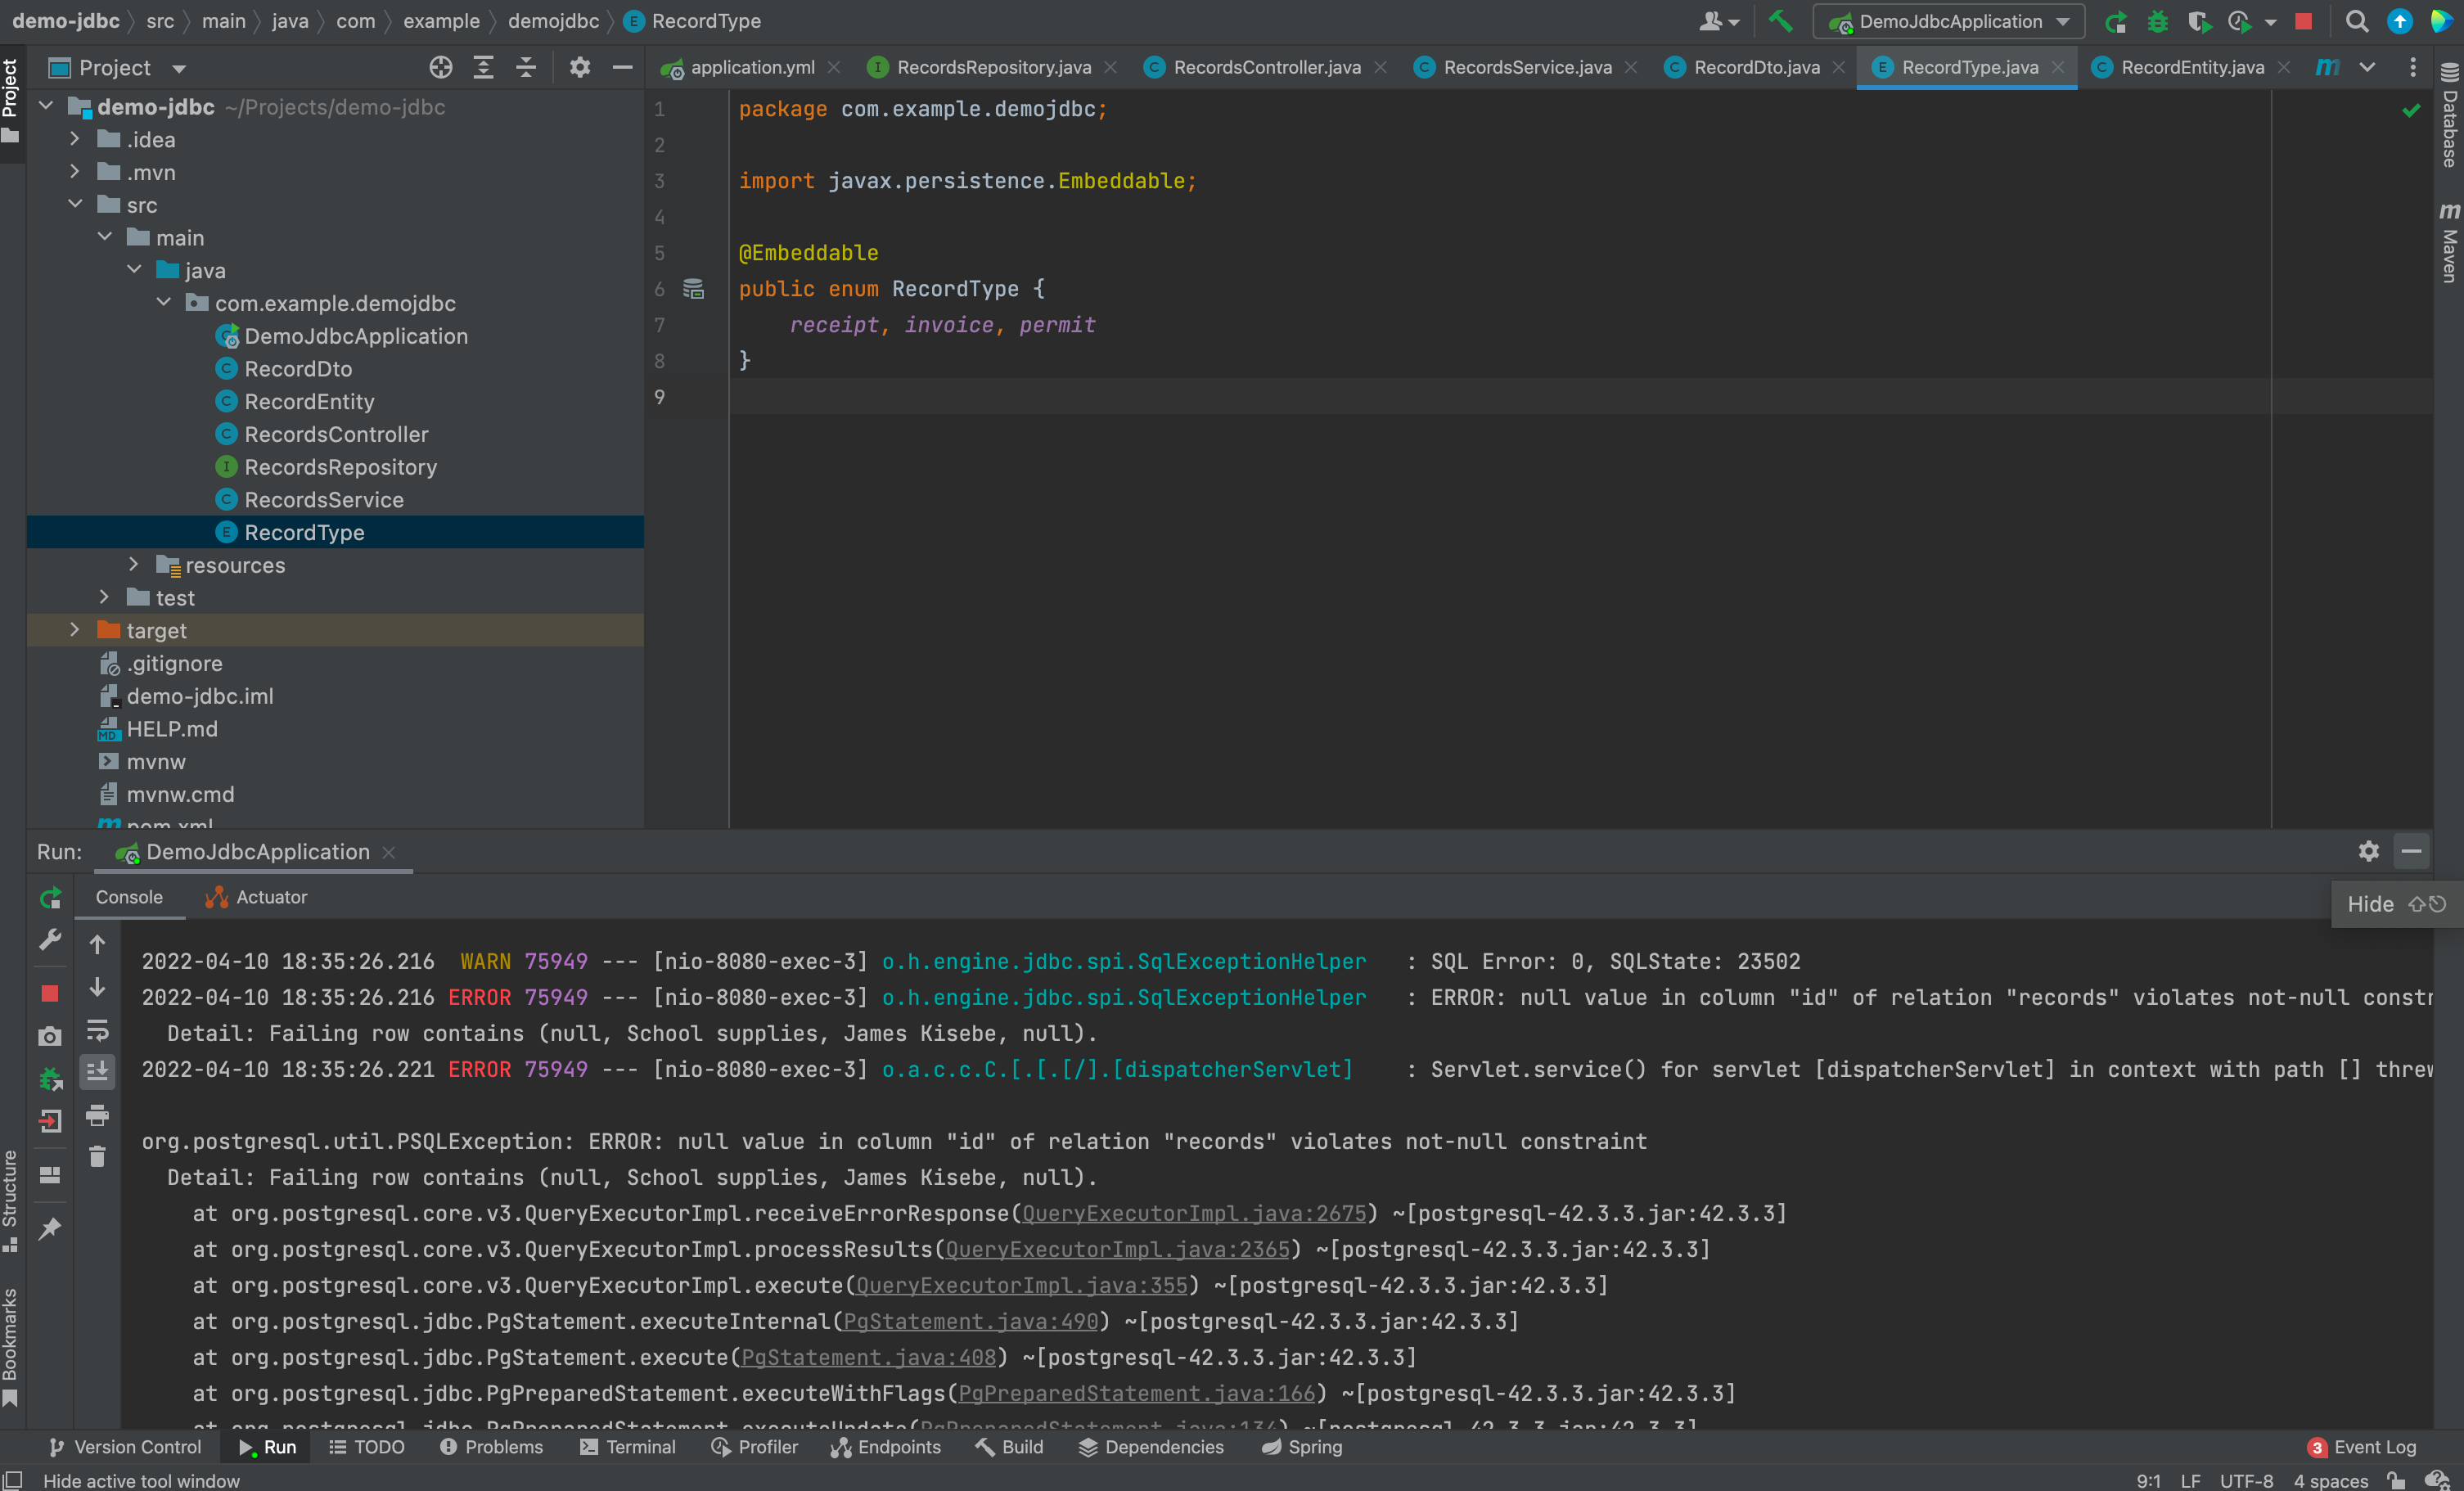The width and height of the screenshot is (2464, 1491).
Task: Print console output with printer icon
Action: pyautogui.click(x=97, y=1115)
